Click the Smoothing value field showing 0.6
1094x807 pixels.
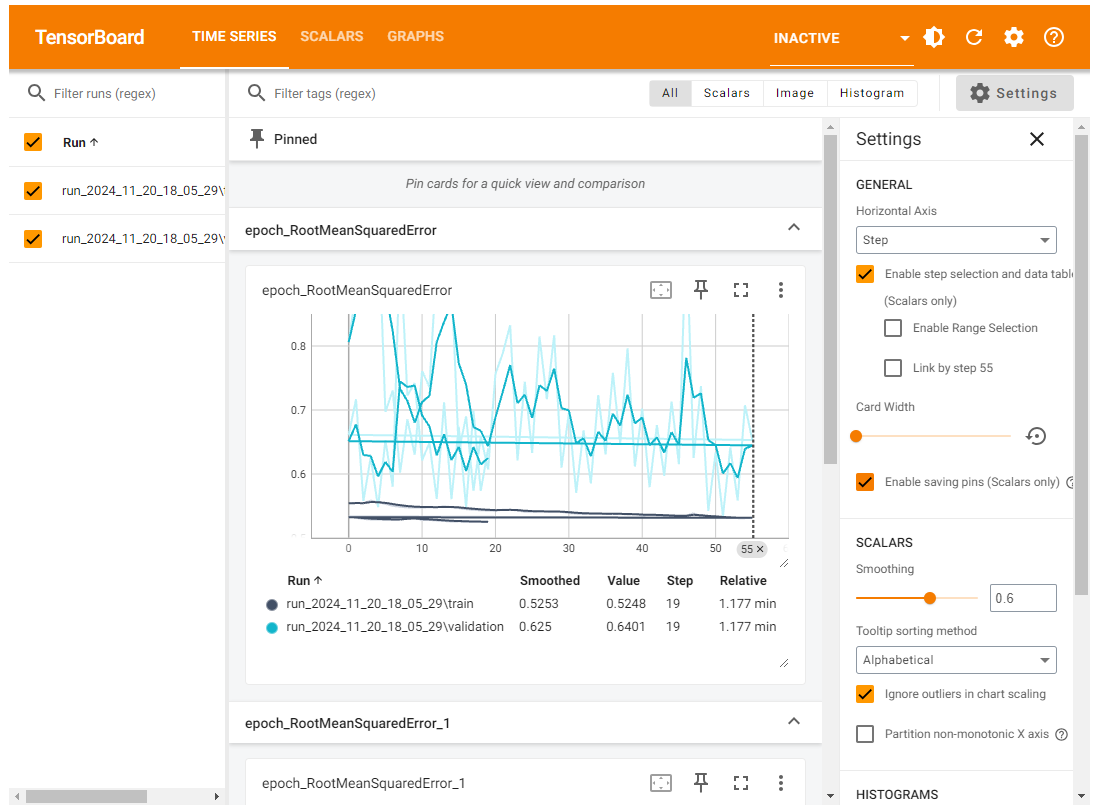click(x=1023, y=598)
